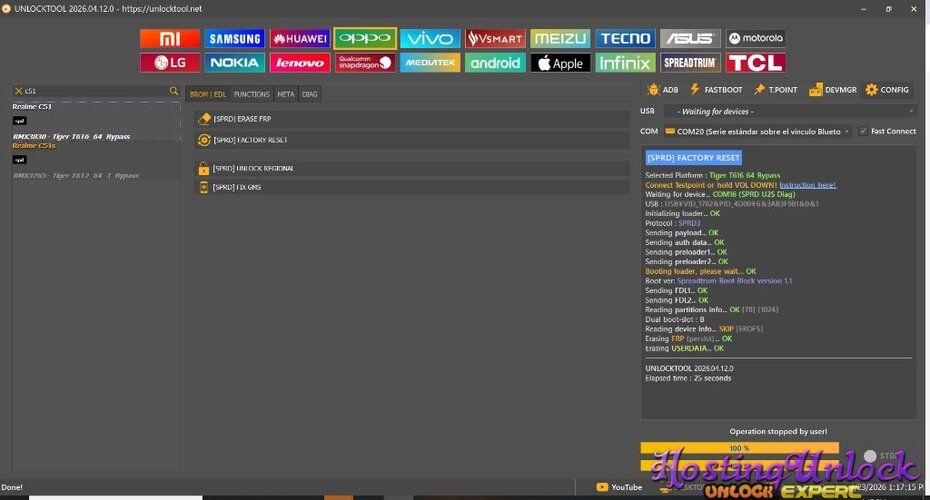Run [SPRD] FIX GMS
This screenshot has width=930, height=500.
coord(412,187)
